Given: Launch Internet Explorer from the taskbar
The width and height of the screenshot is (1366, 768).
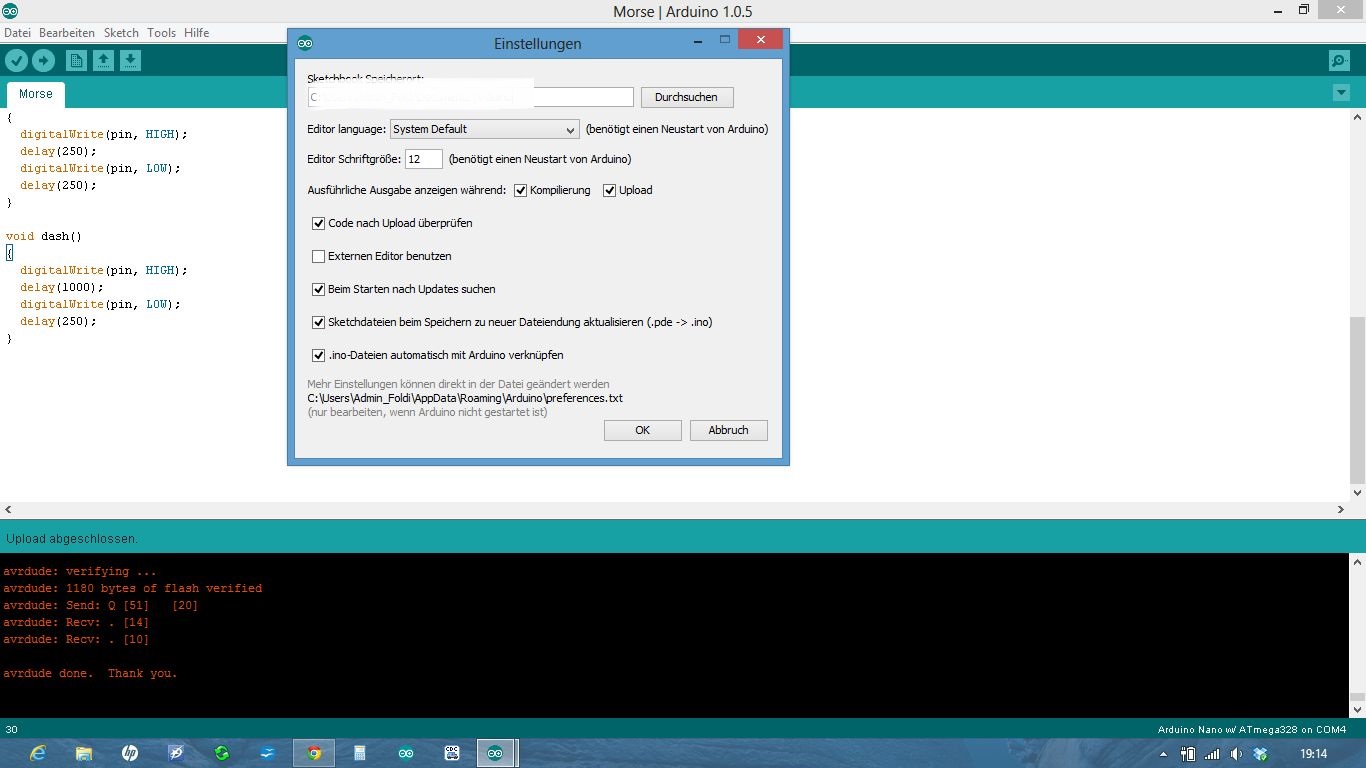Looking at the screenshot, I should tap(38, 753).
